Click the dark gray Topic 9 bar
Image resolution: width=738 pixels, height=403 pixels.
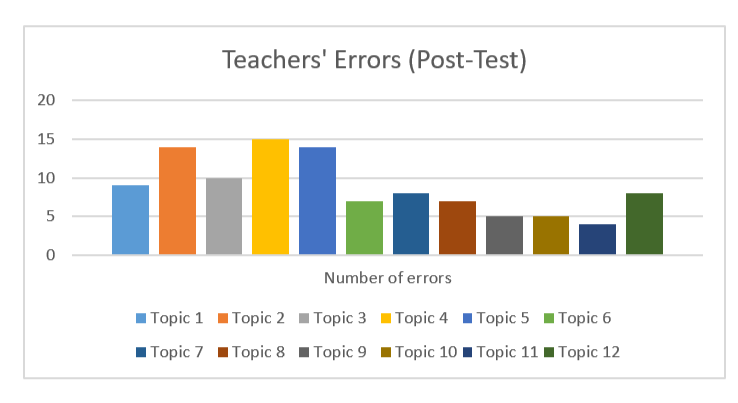(505, 235)
